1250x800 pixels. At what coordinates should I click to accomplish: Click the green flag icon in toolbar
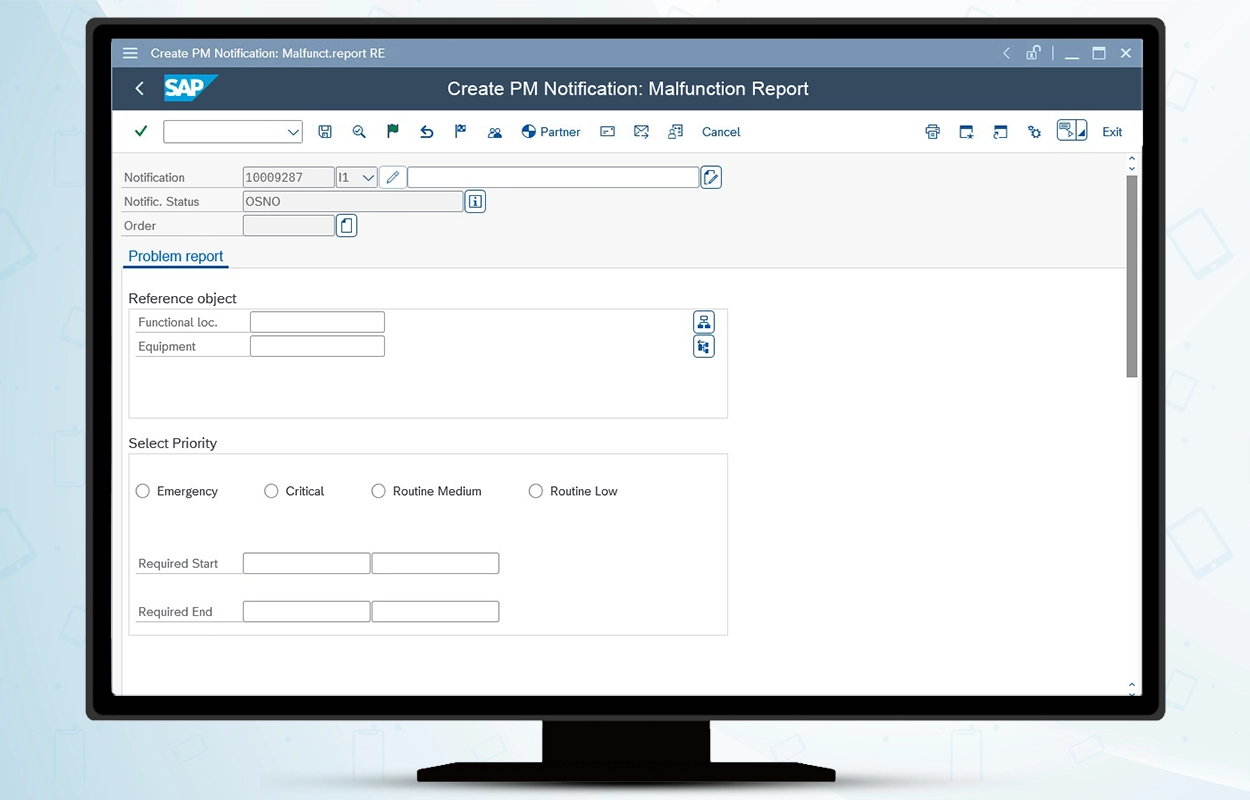tap(393, 131)
